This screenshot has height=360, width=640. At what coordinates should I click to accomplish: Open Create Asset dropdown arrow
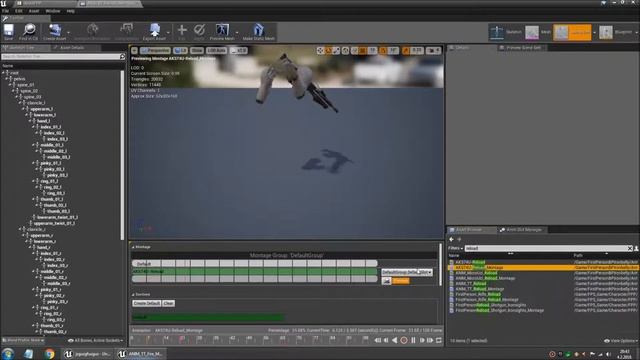point(68,32)
